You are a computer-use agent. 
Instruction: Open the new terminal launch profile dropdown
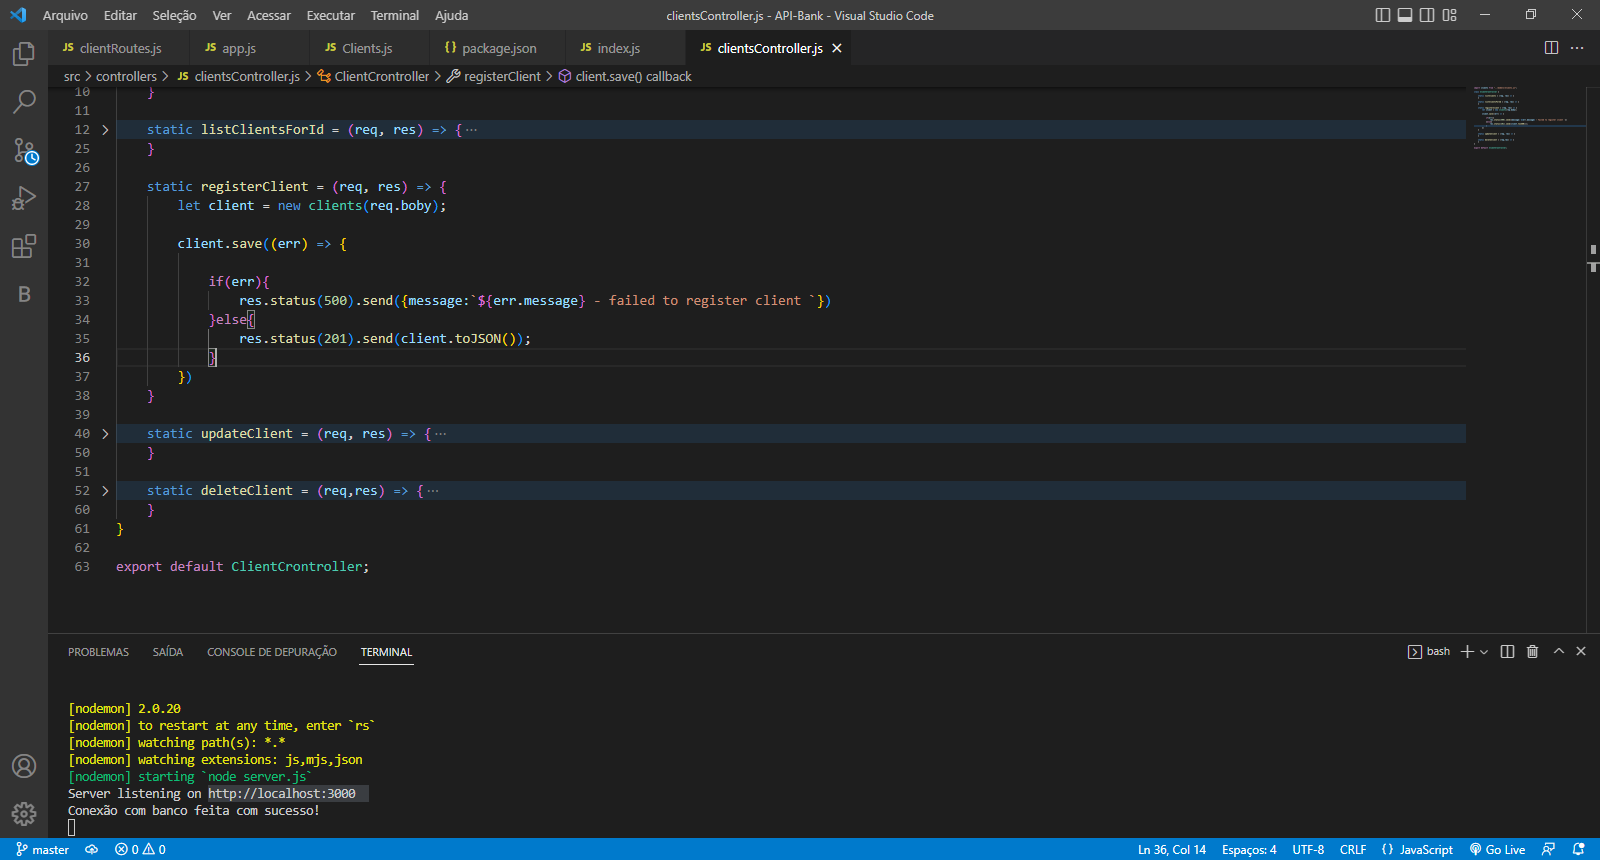pos(1484,652)
